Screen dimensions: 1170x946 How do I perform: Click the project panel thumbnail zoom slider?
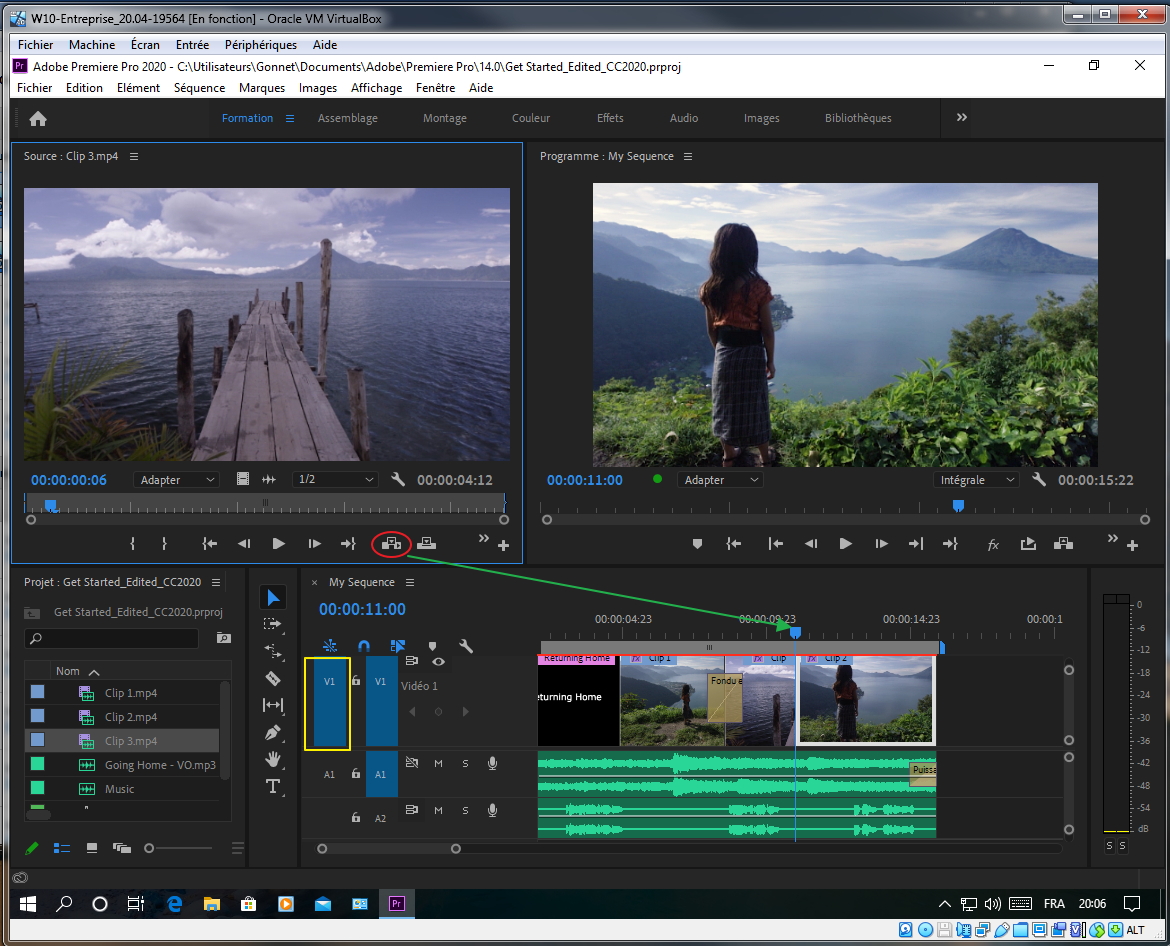coord(150,848)
